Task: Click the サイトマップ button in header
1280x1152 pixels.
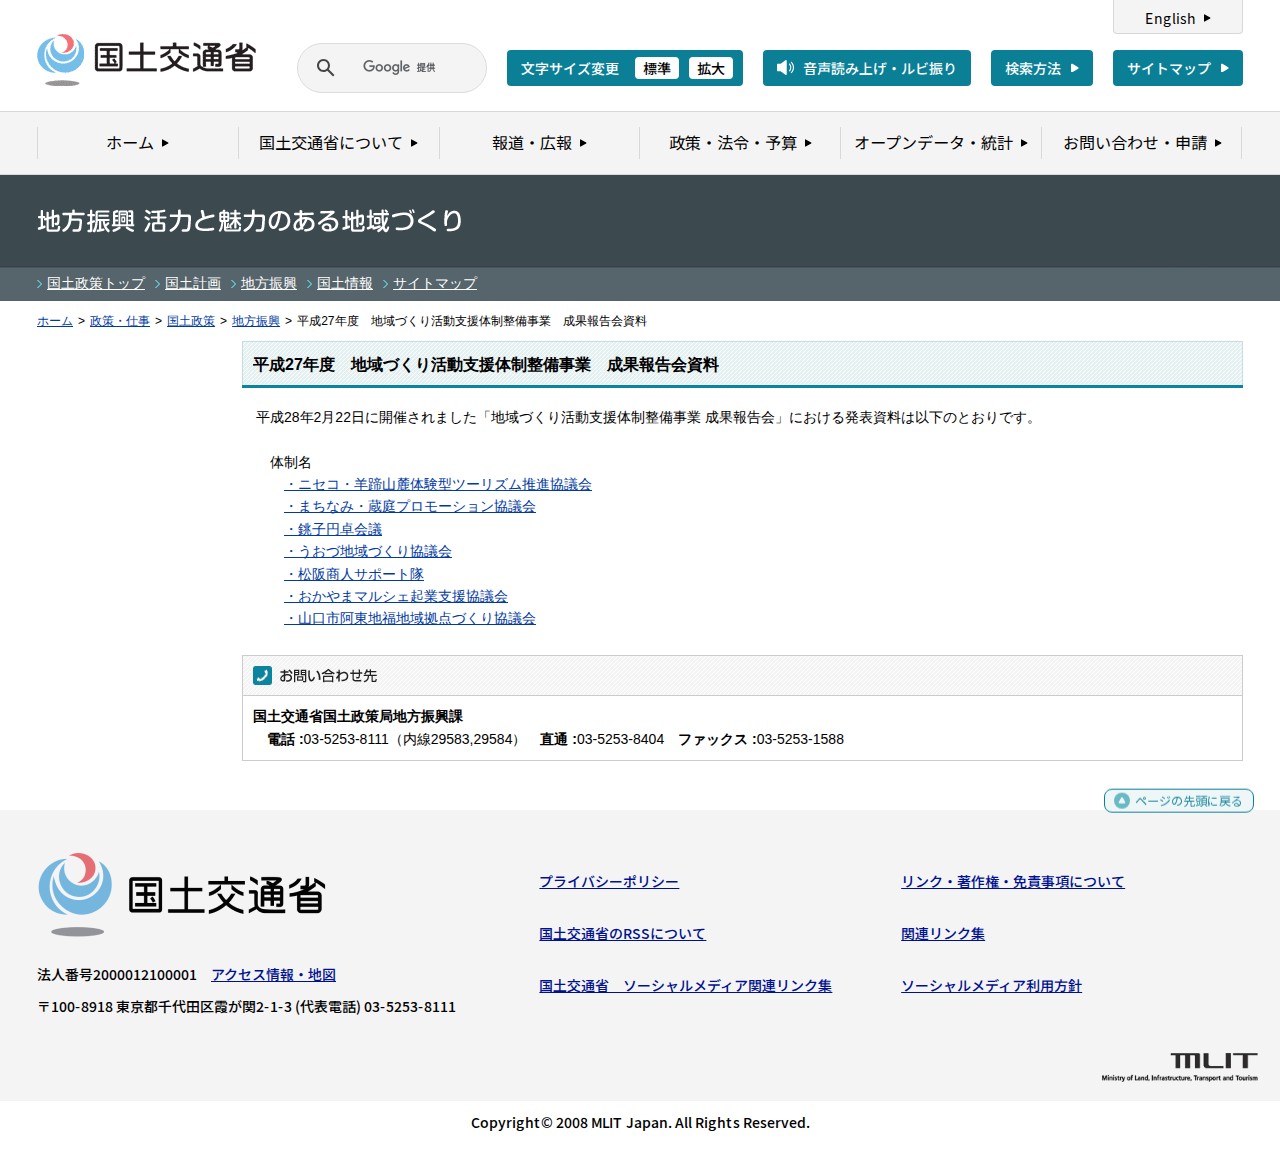Action: [1177, 68]
